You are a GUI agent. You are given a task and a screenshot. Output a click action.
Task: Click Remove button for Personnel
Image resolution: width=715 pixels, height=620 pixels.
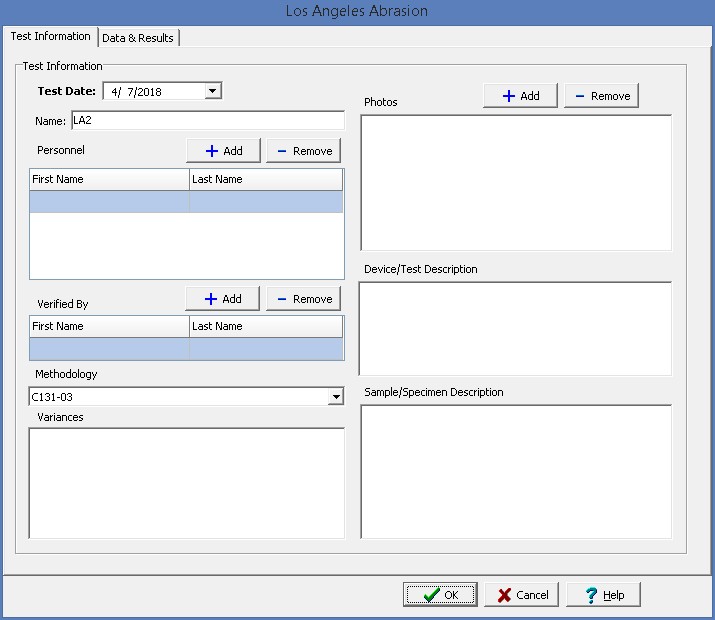point(303,151)
